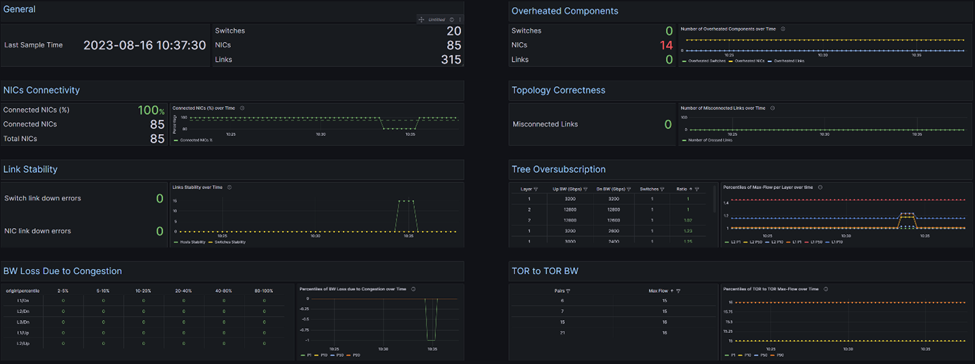
Task: Open Connected NICs (%) over Time panel title menu
Action: tap(203, 108)
